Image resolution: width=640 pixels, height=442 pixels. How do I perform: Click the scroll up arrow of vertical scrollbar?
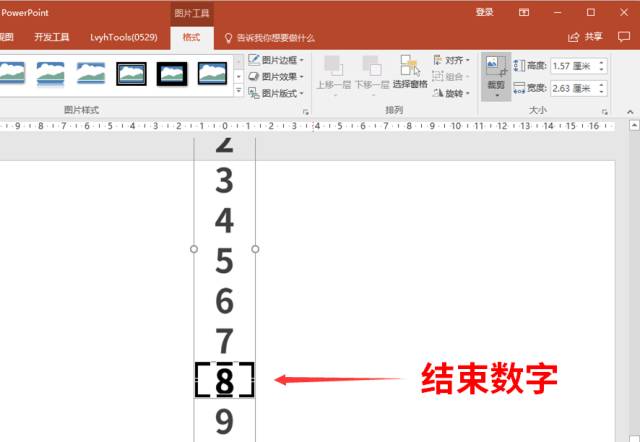634,126
